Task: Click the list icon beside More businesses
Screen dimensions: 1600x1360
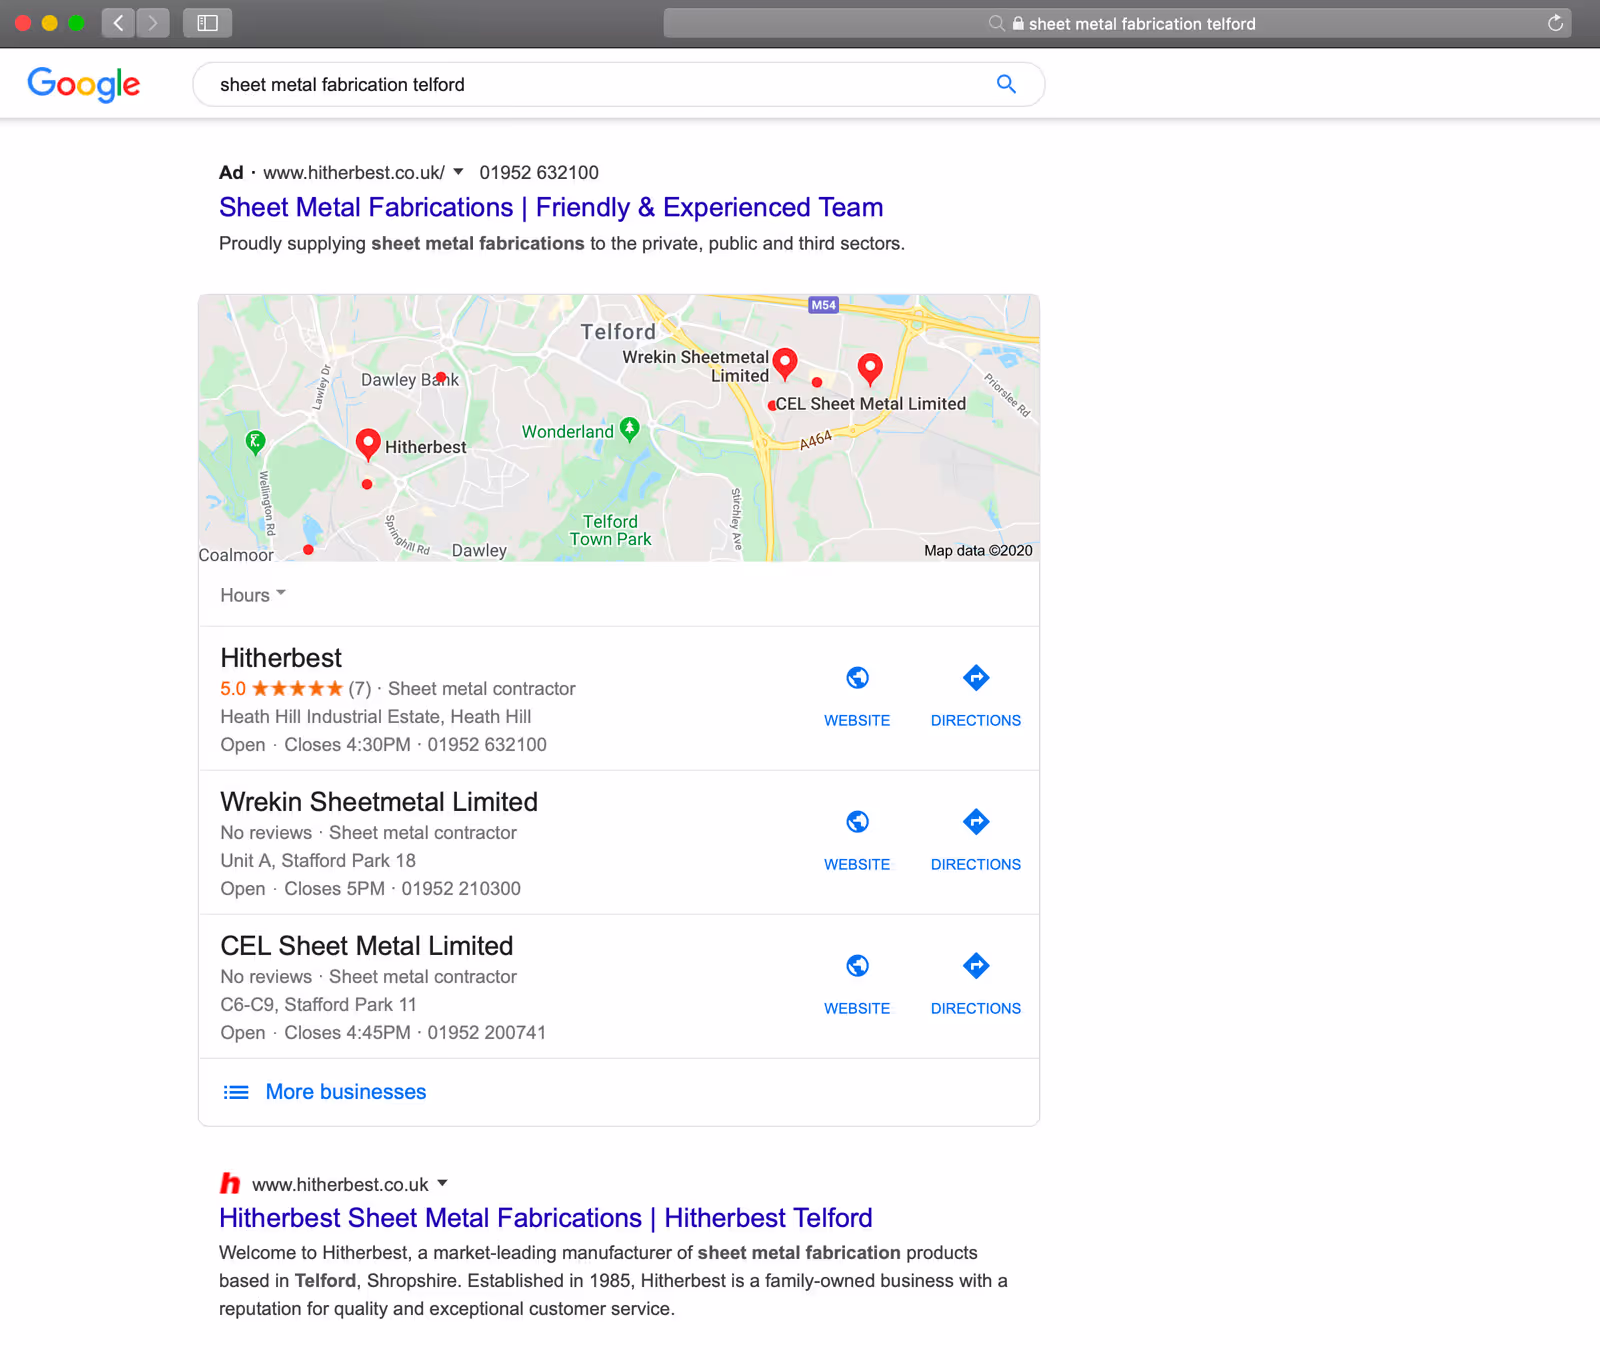Action: click(x=236, y=1092)
